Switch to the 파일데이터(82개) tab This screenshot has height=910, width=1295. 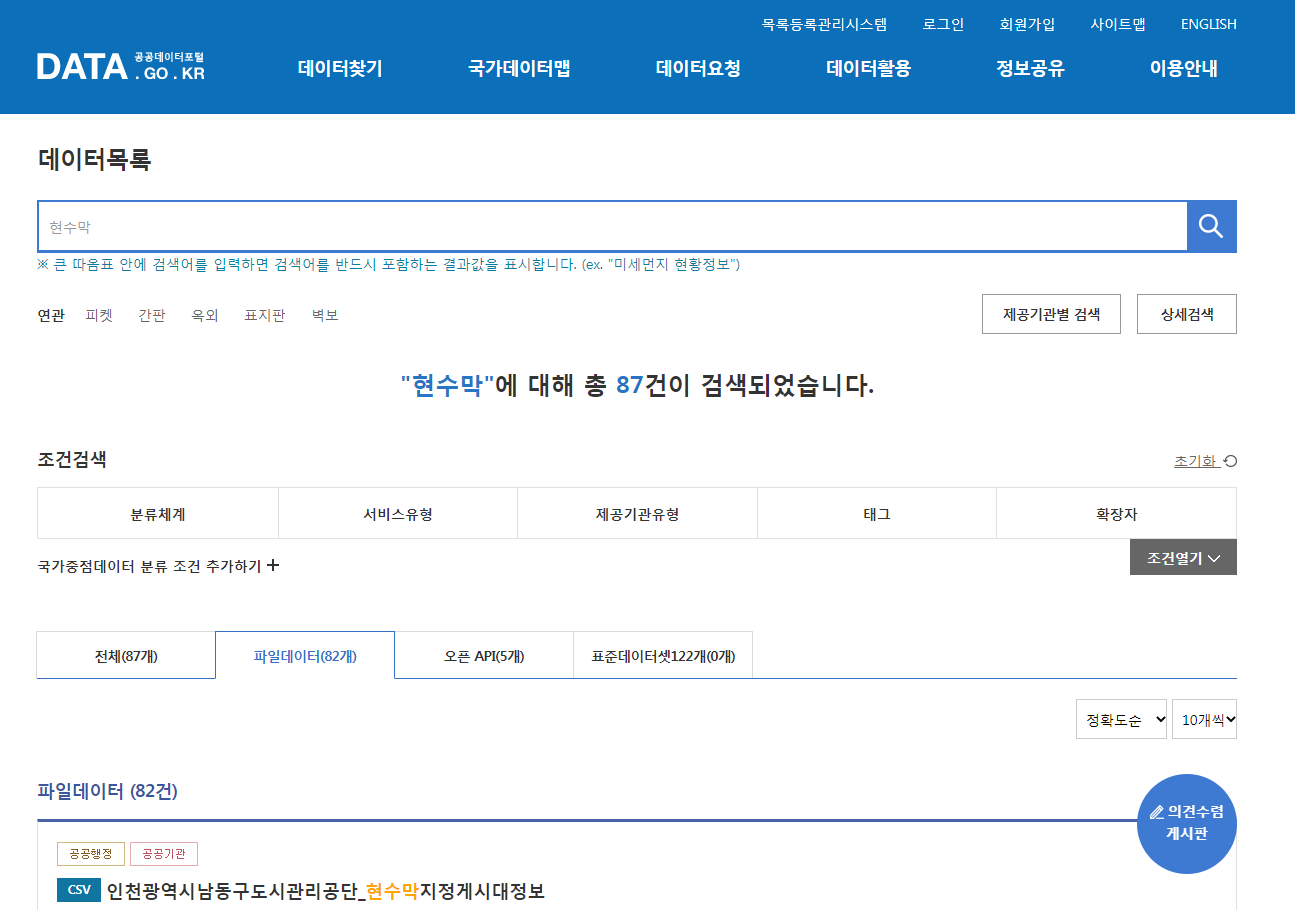[305, 656]
